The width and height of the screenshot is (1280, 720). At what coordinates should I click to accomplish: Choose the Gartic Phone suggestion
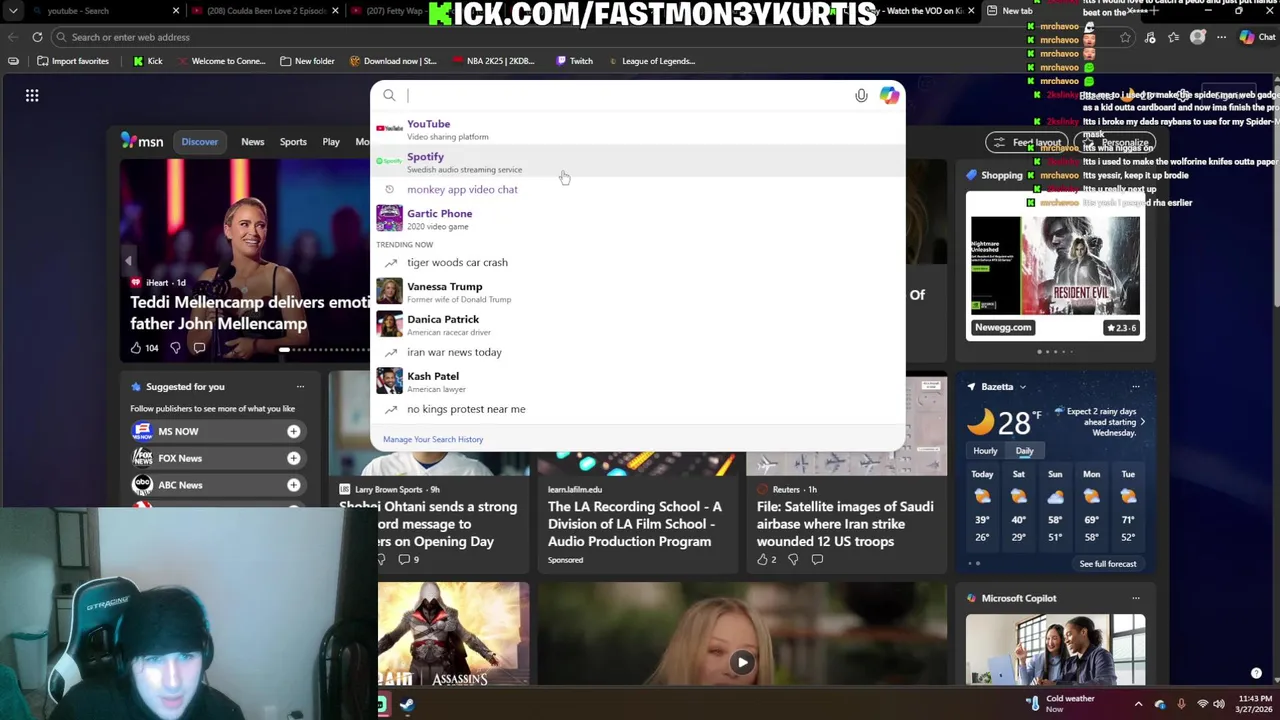[637, 218]
